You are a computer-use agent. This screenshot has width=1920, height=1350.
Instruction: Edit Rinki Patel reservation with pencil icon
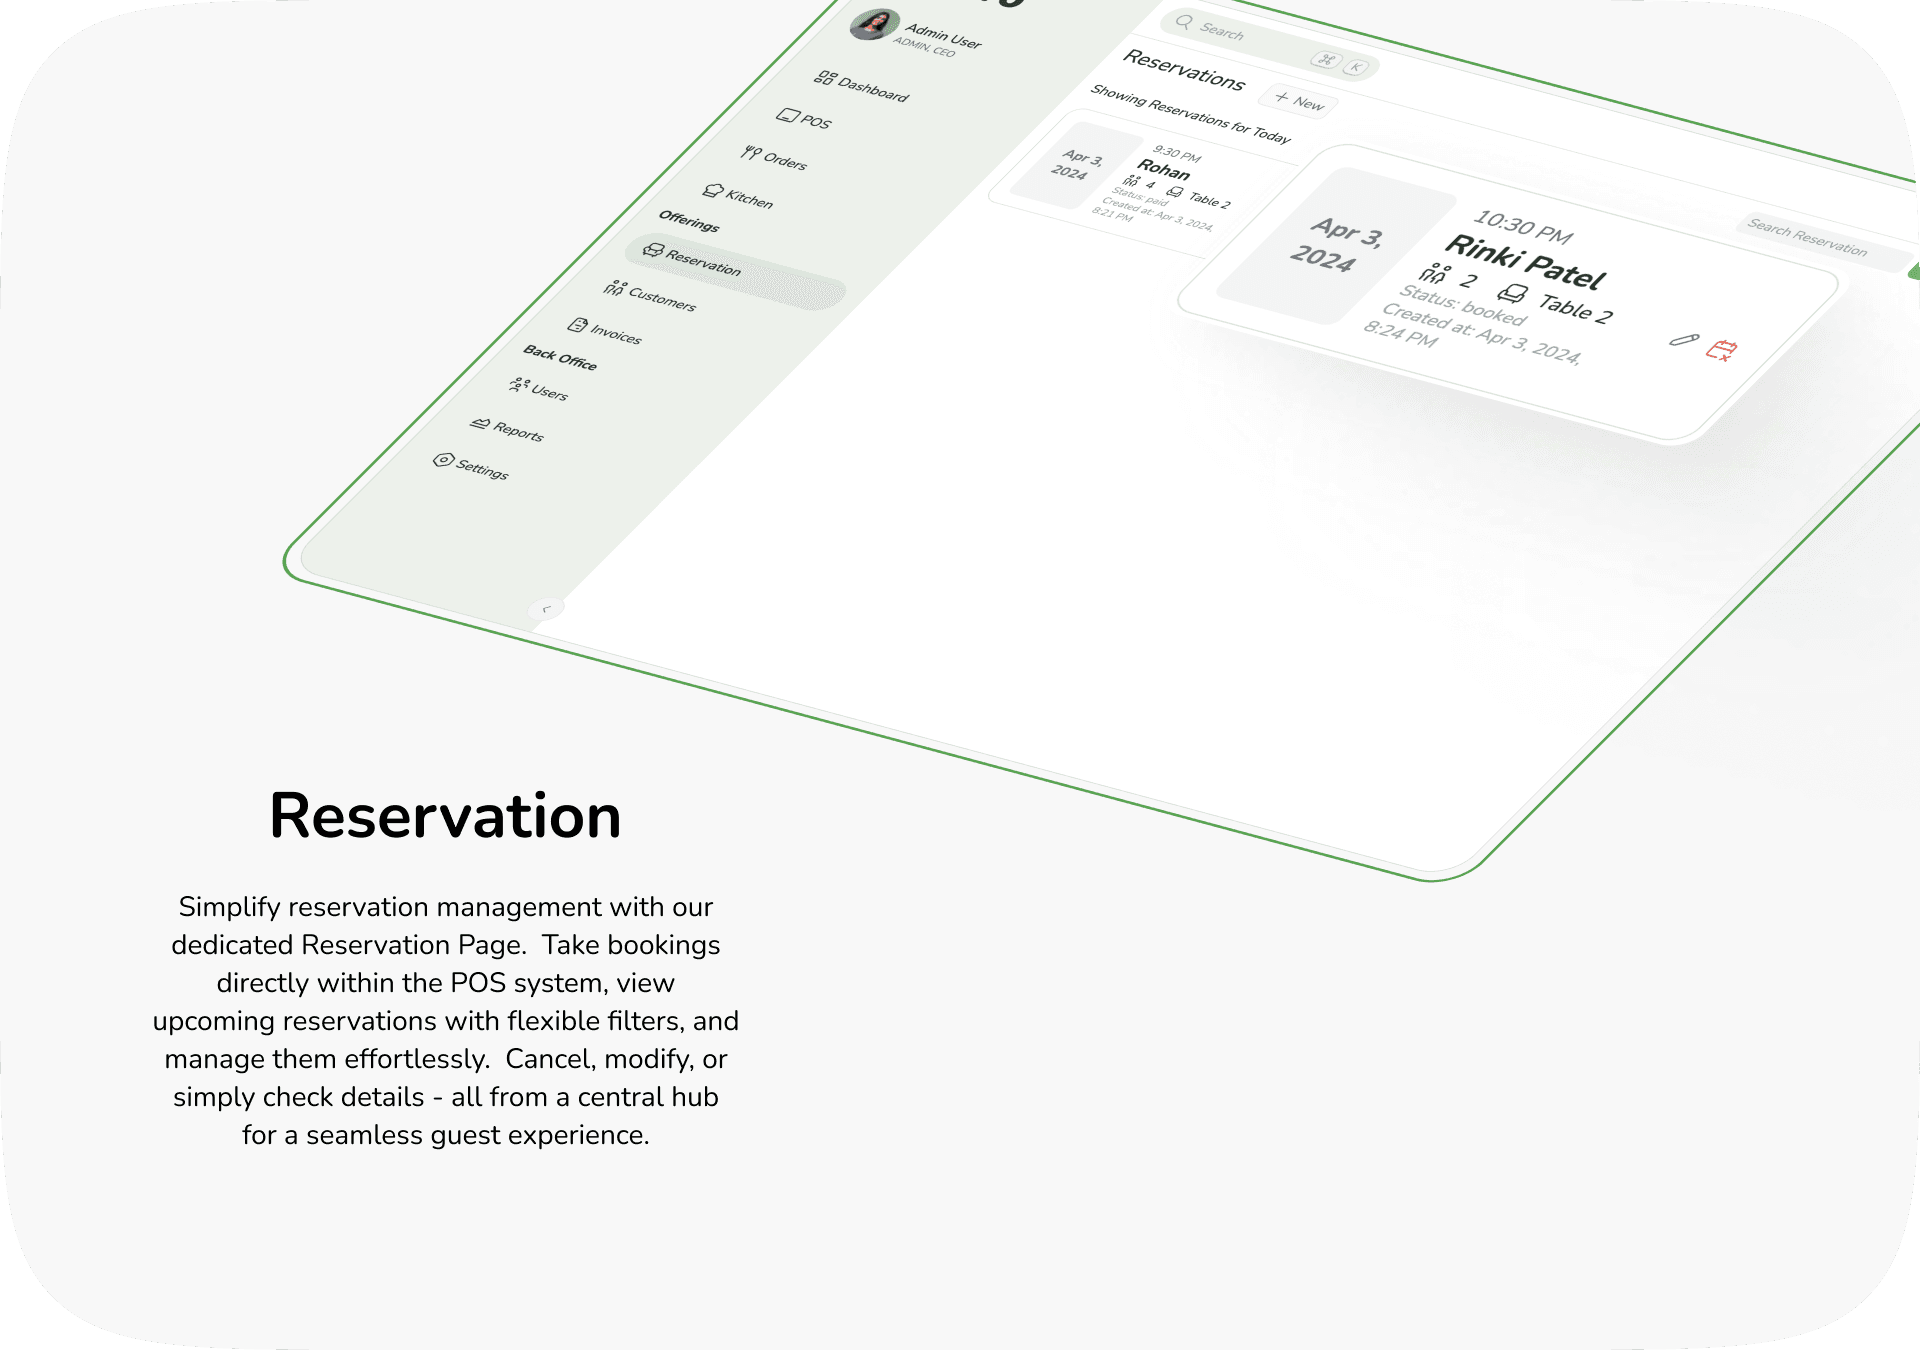pos(1684,340)
